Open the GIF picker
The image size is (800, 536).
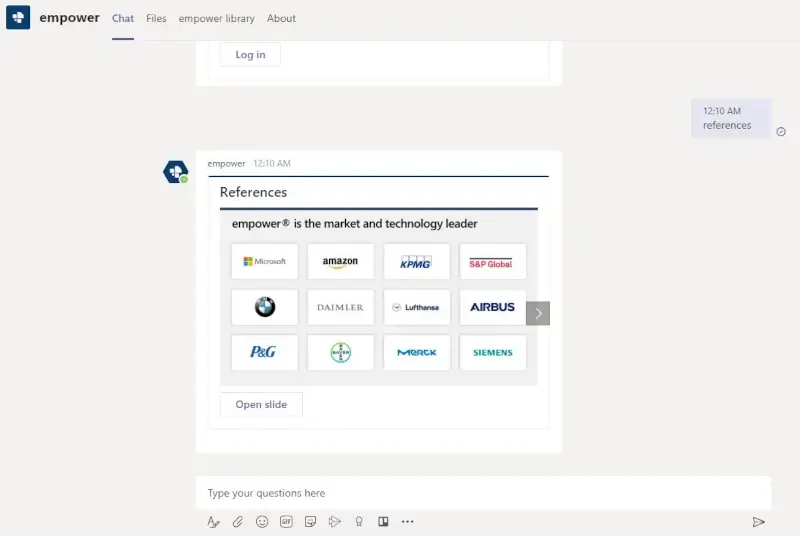286,522
